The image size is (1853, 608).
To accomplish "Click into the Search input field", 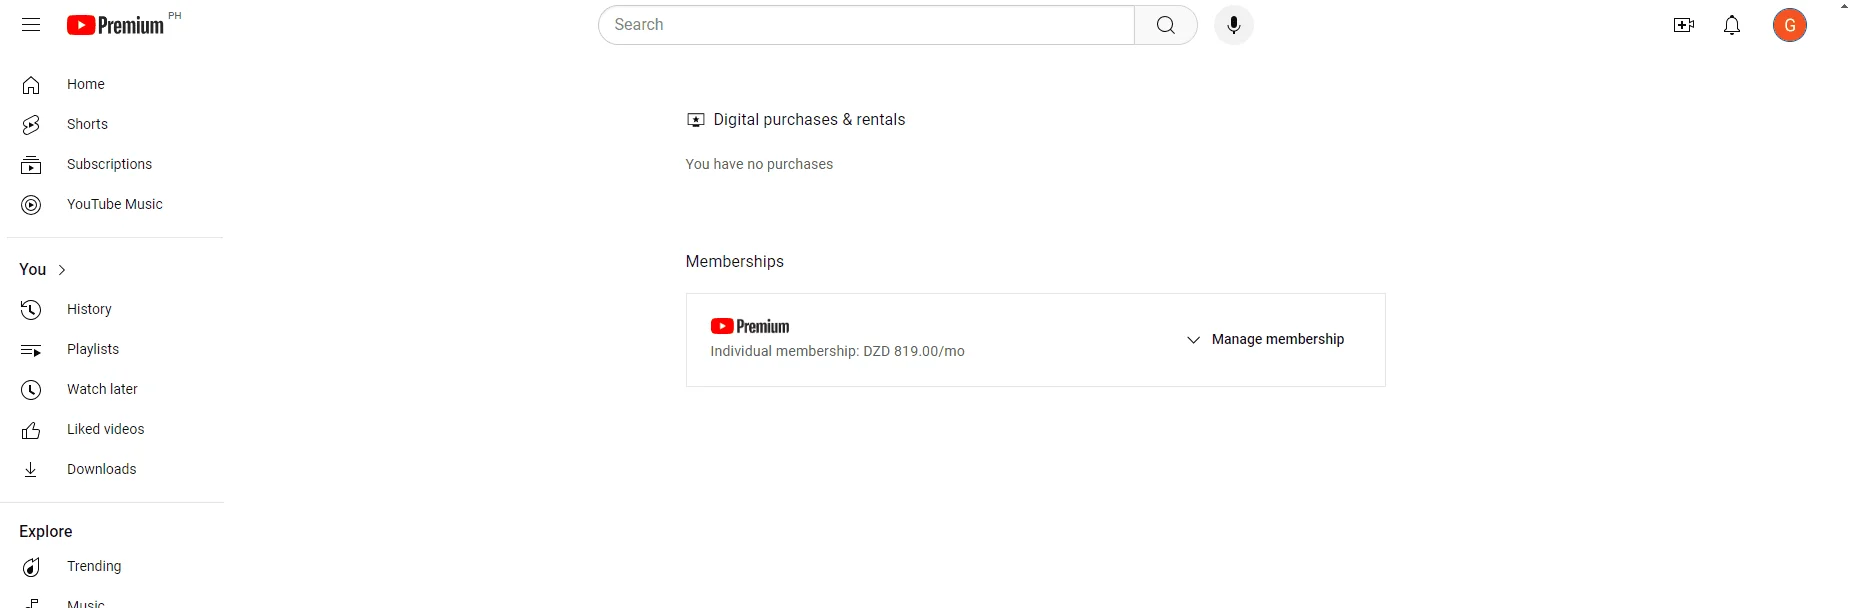I will pos(867,25).
